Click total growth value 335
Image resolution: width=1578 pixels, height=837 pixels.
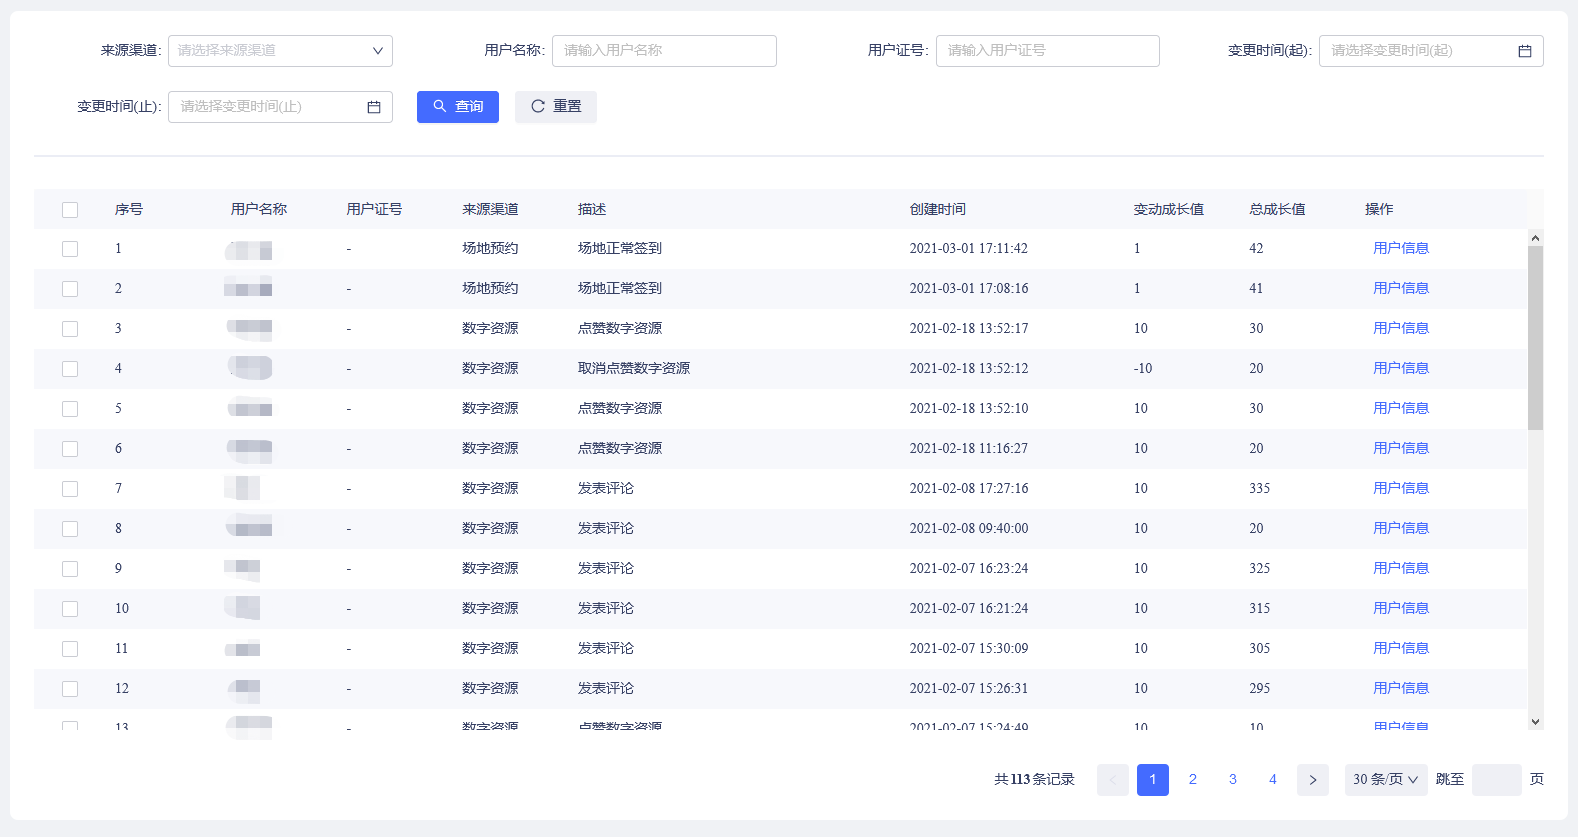pos(1260,489)
